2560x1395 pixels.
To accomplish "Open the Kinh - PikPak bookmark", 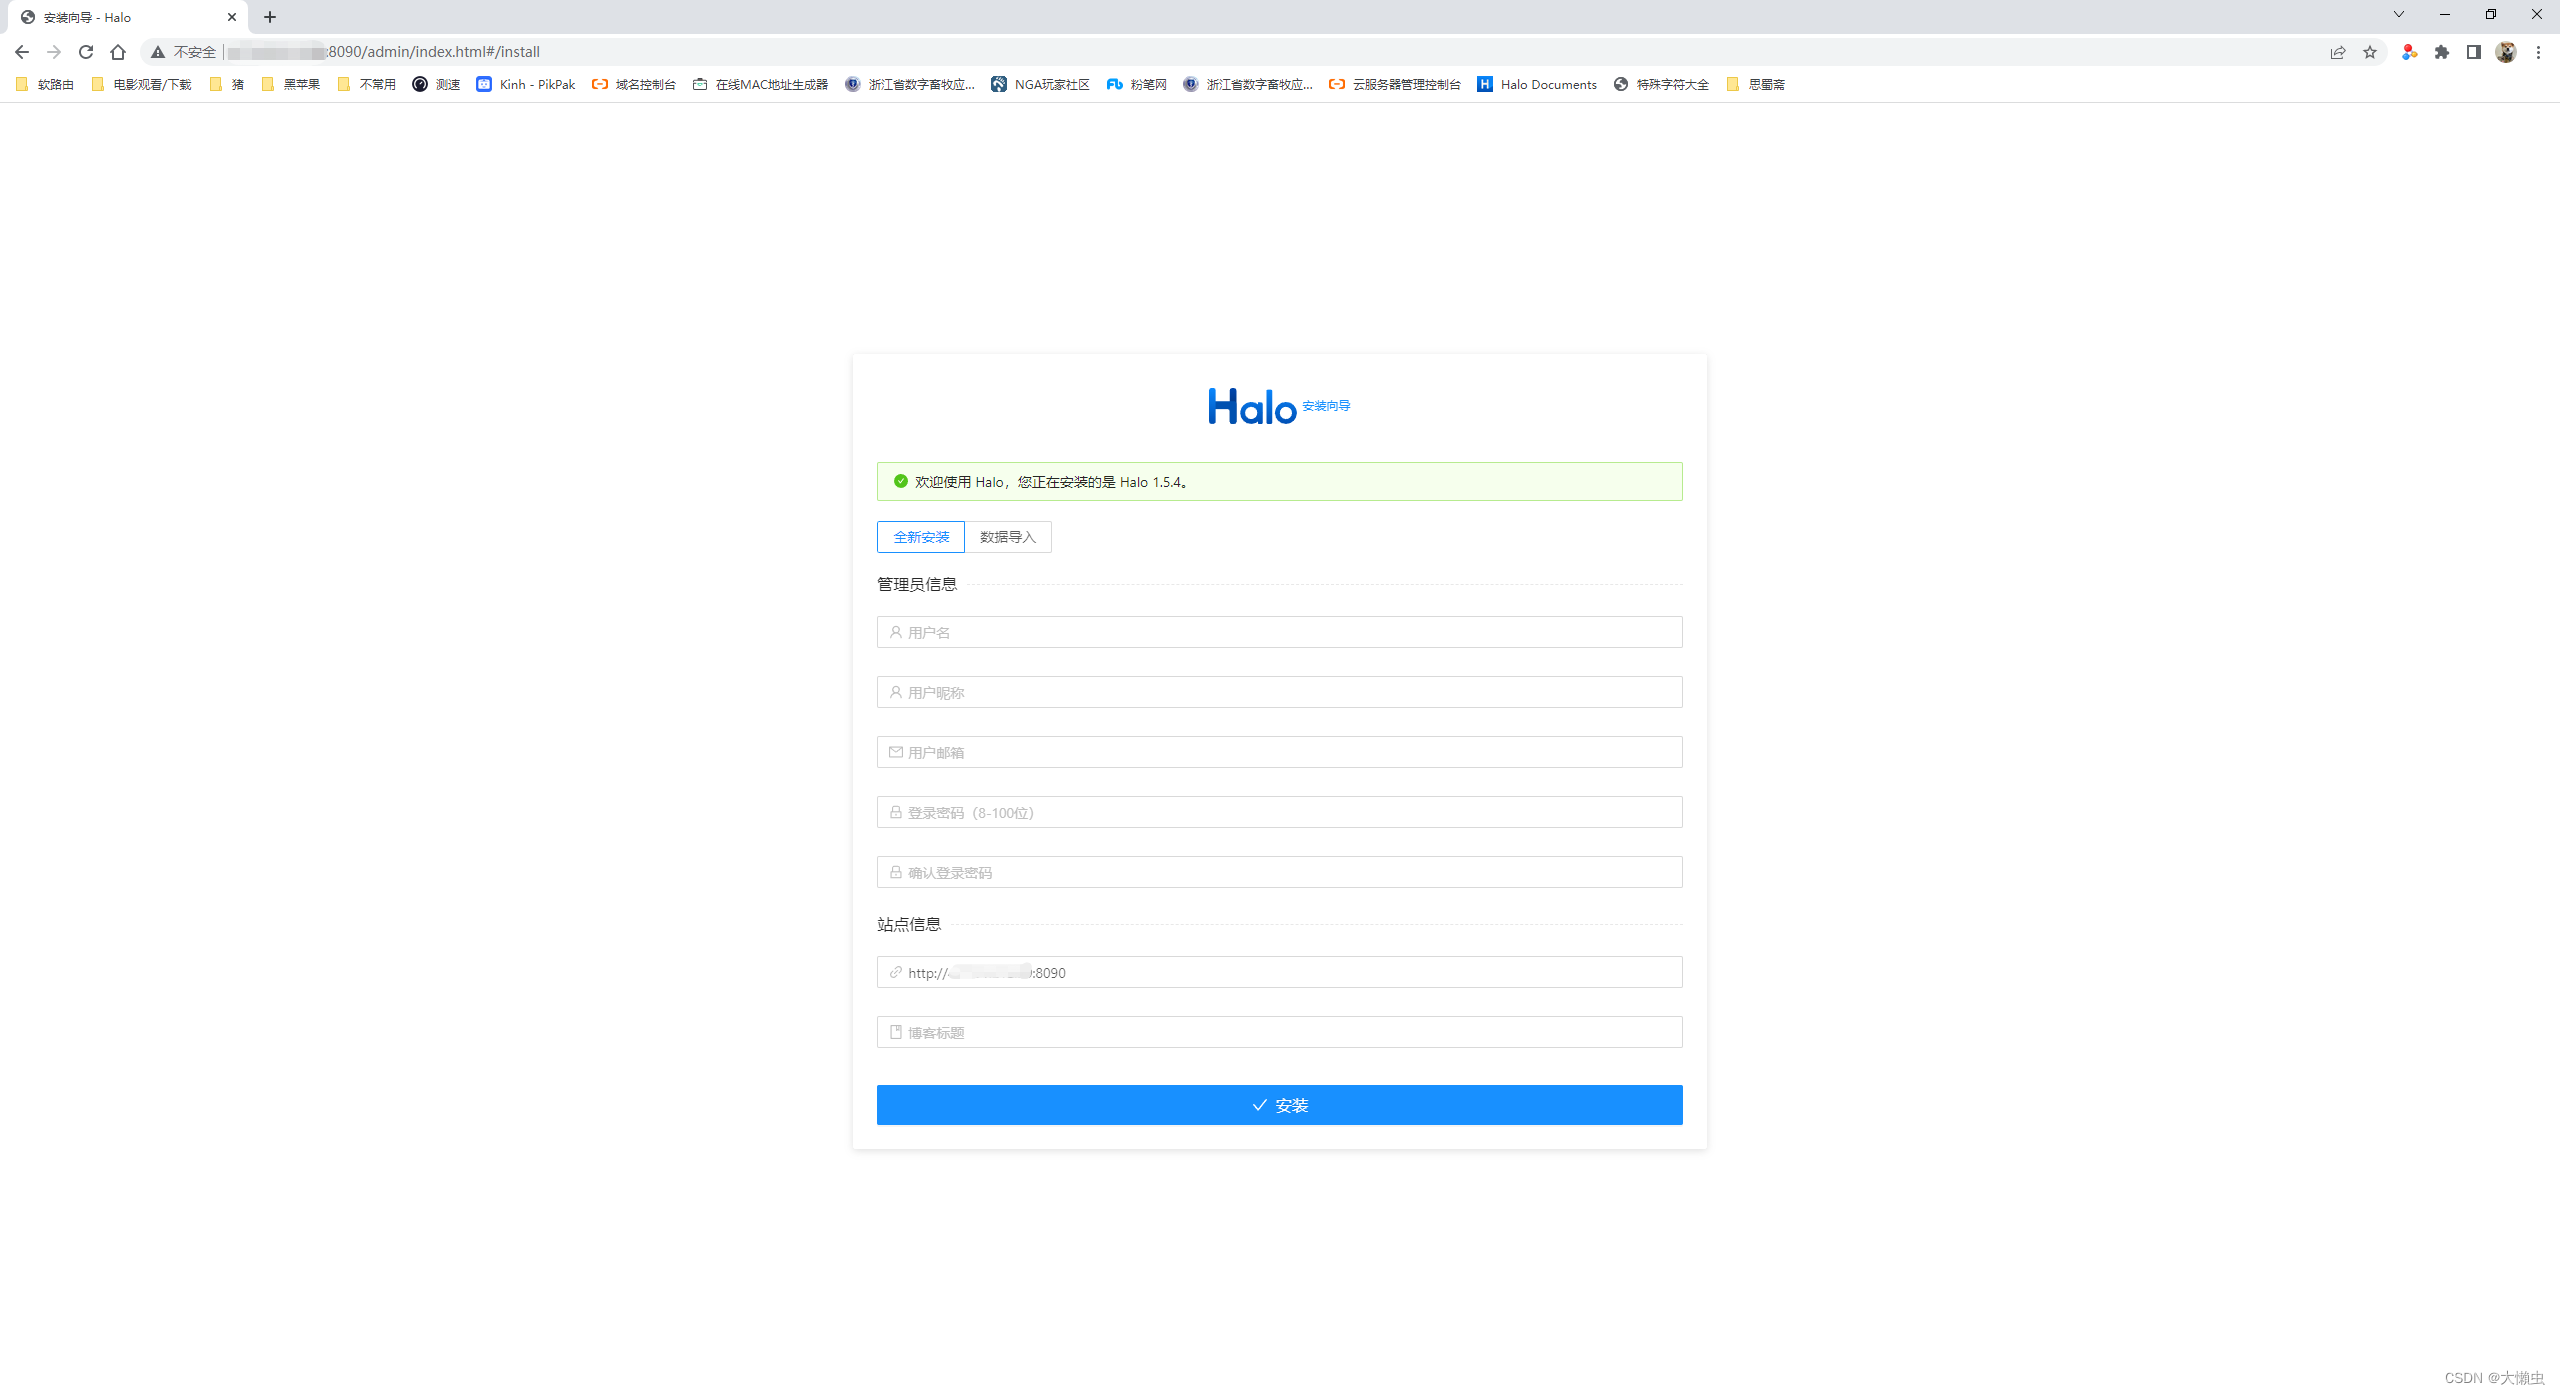I will [x=526, y=84].
